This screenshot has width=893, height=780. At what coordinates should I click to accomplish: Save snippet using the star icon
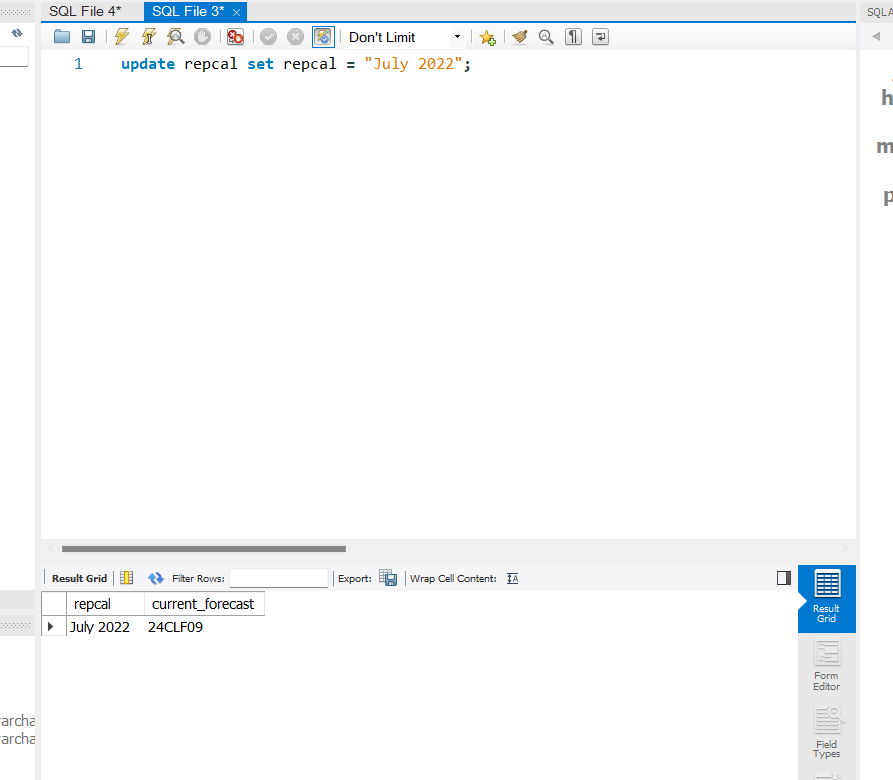pyautogui.click(x=487, y=37)
